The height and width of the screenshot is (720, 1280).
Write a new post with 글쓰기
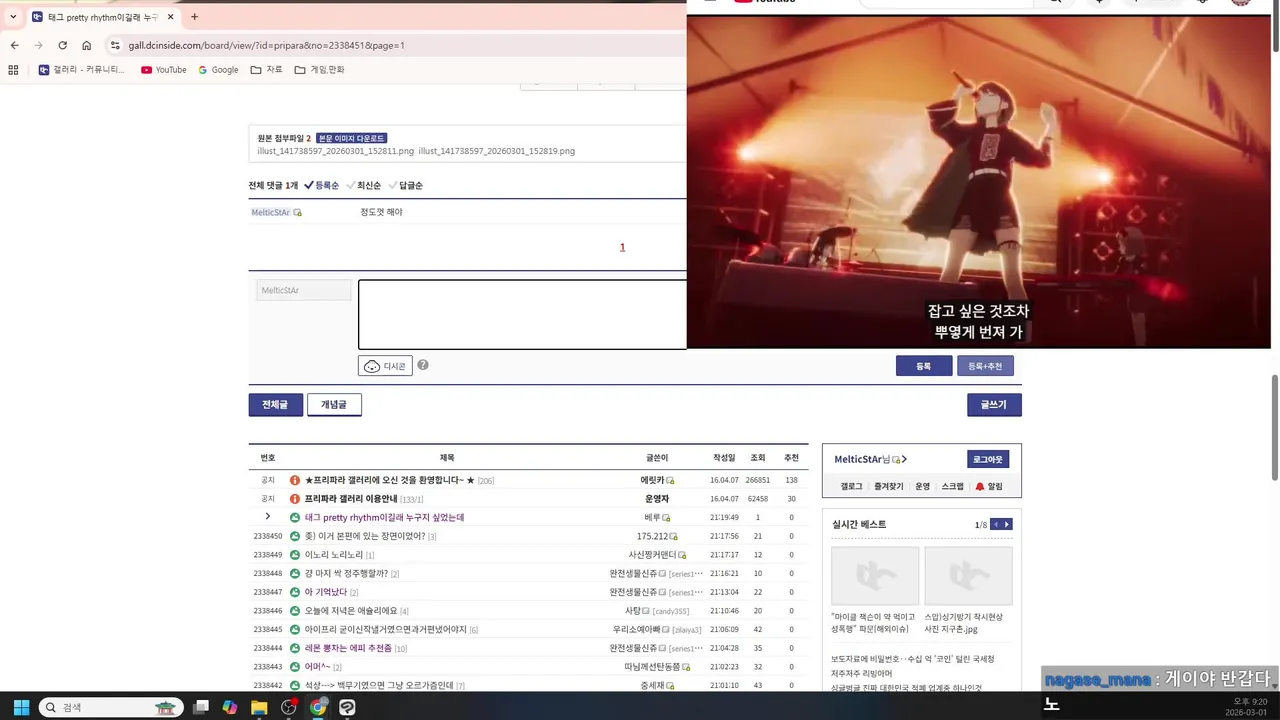pyautogui.click(x=994, y=404)
